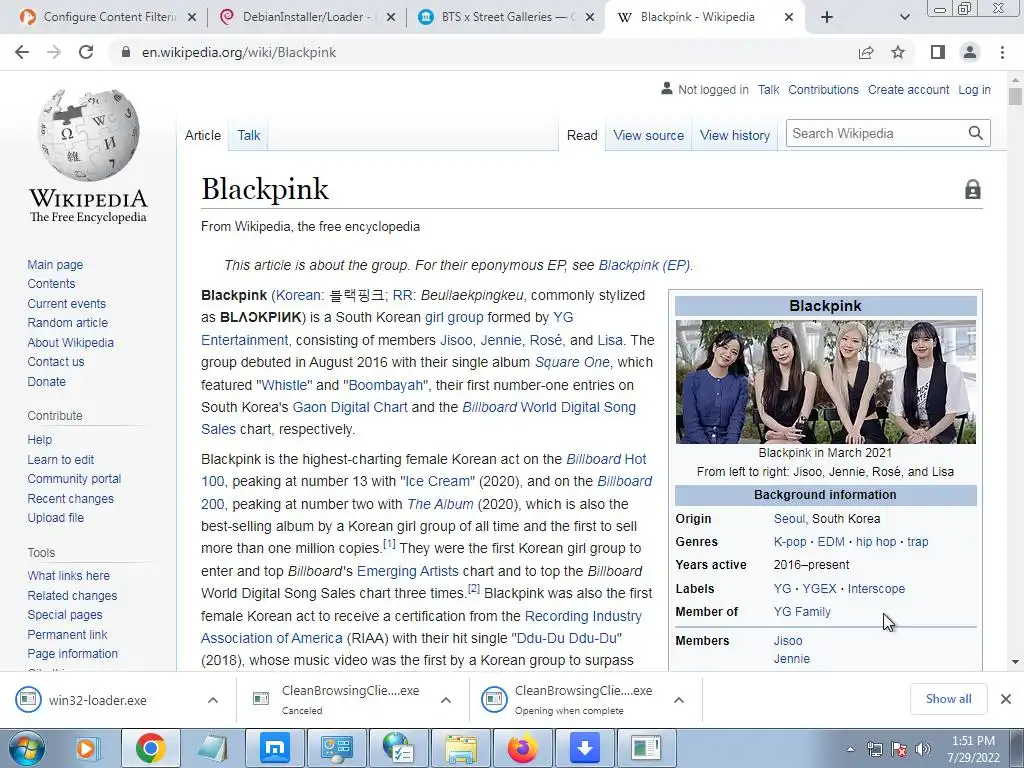1024x768 pixels.
Task: Open the Contributions link
Action: tap(824, 90)
